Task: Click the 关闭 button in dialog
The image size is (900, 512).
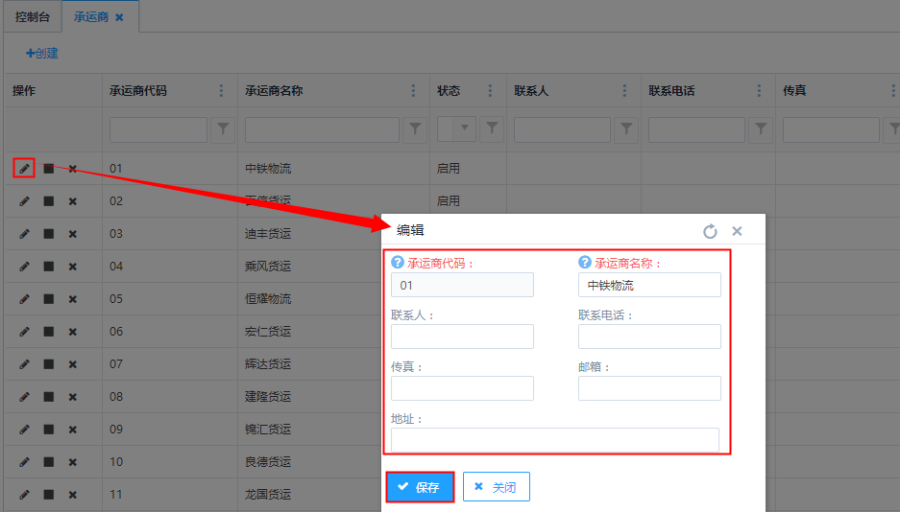Action: (x=496, y=487)
